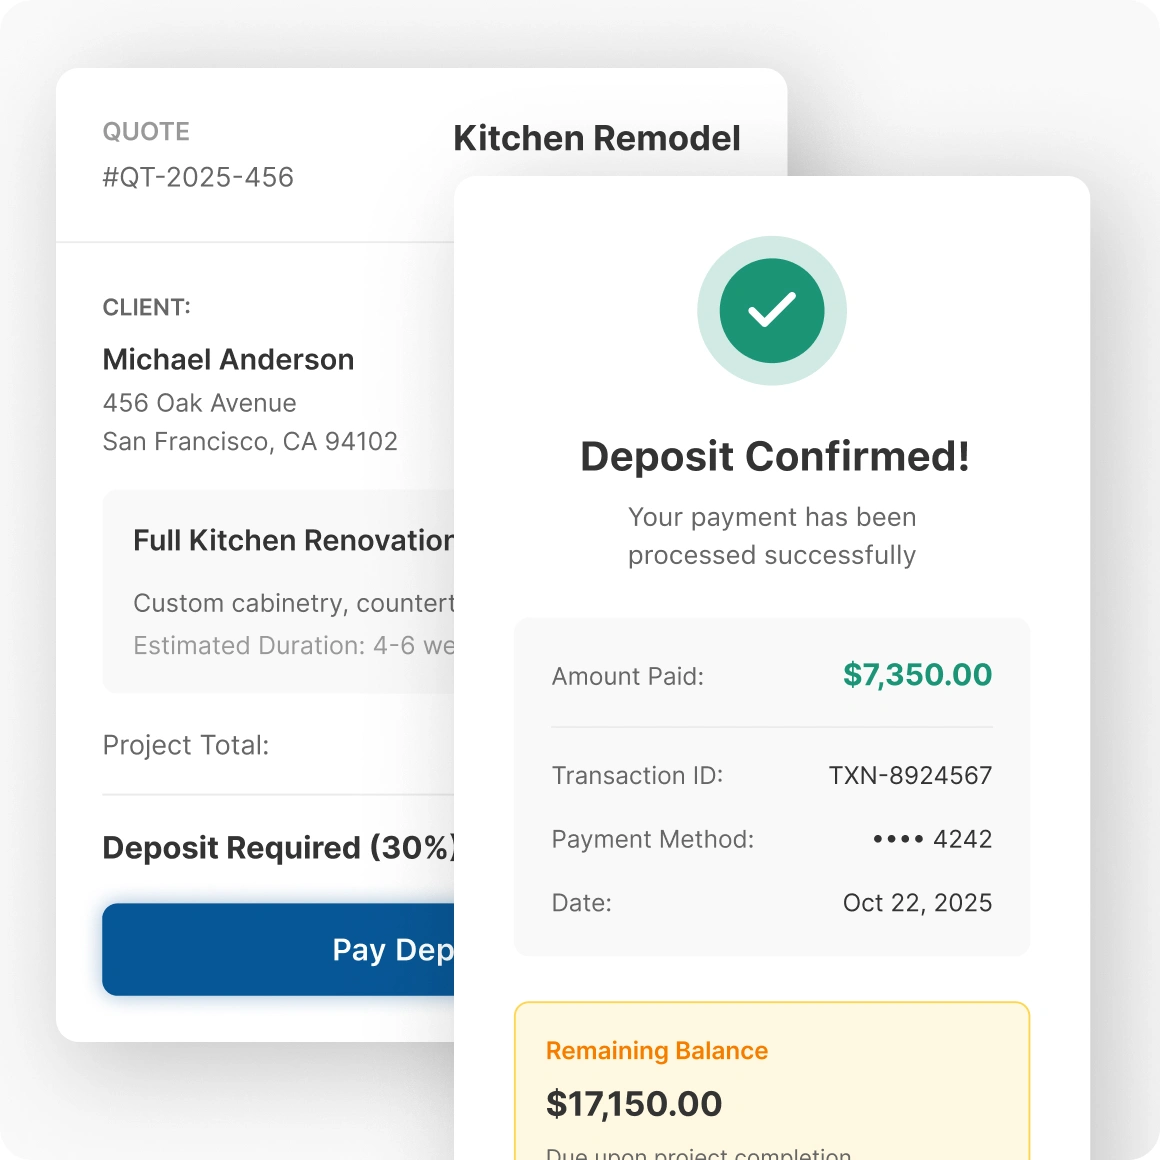Click the Deposit Confirmed! heading
1160x1160 pixels.
pos(775,457)
